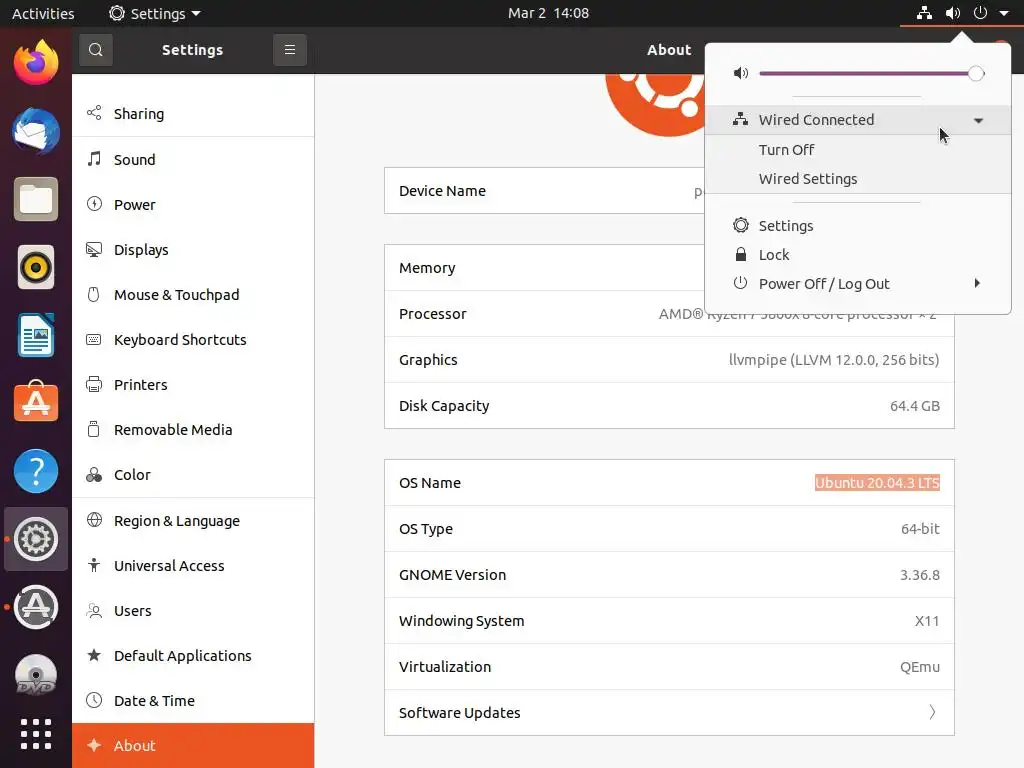Click Wired Connected menu entry

click(x=857, y=120)
